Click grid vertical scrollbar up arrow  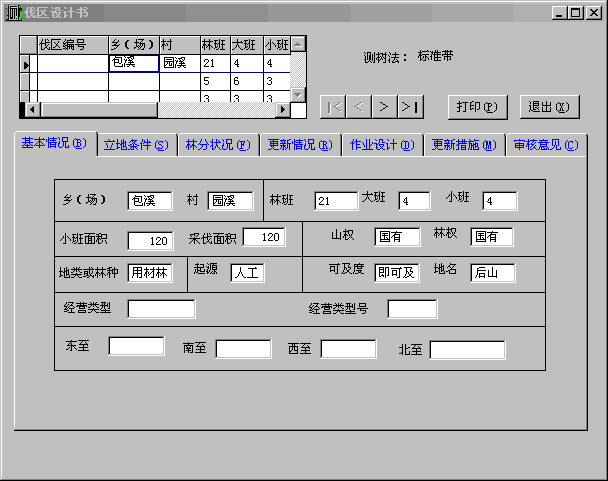298,44
